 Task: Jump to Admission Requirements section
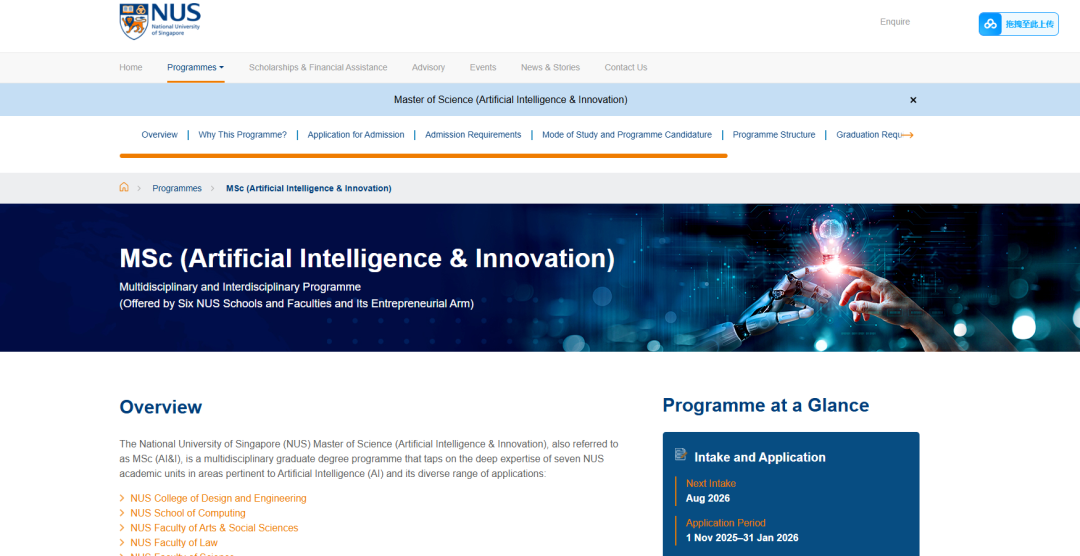pyautogui.click(x=473, y=135)
